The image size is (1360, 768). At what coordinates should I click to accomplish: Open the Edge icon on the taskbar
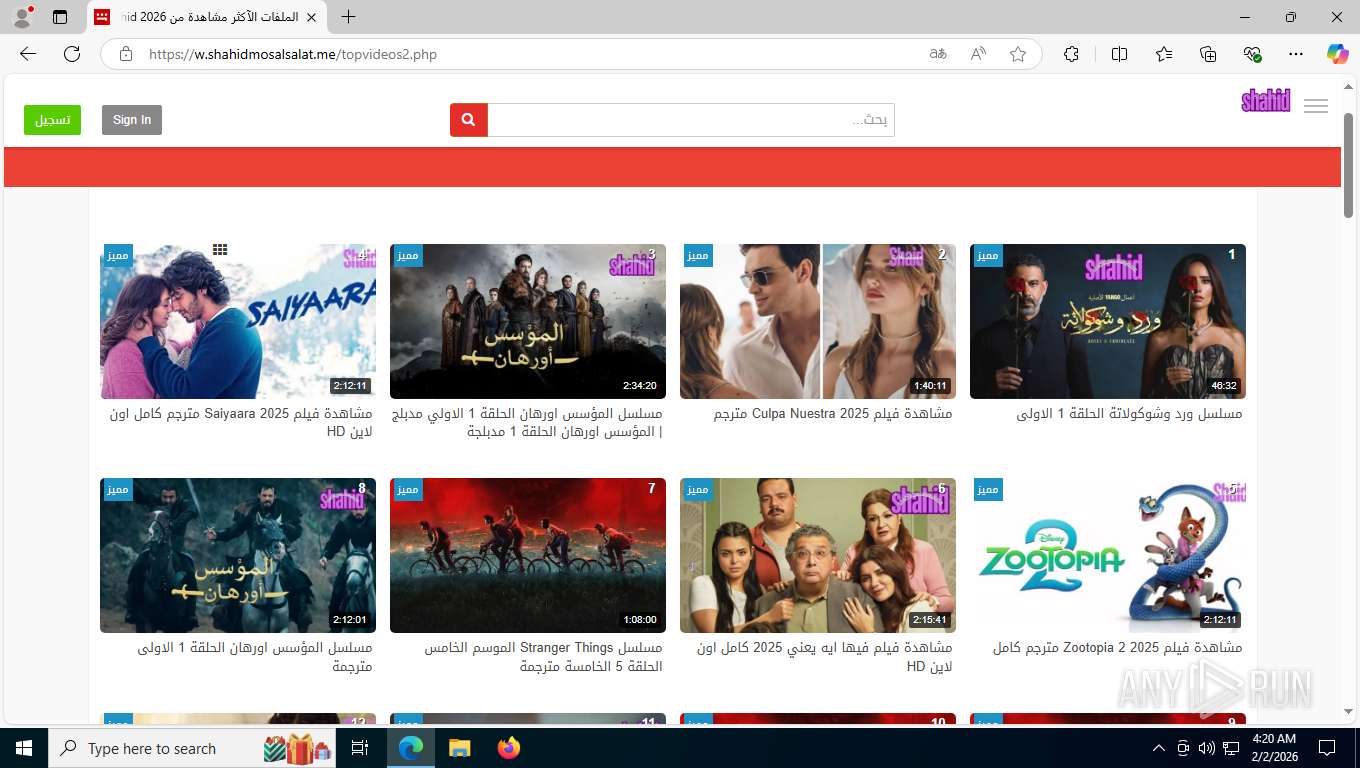411,748
